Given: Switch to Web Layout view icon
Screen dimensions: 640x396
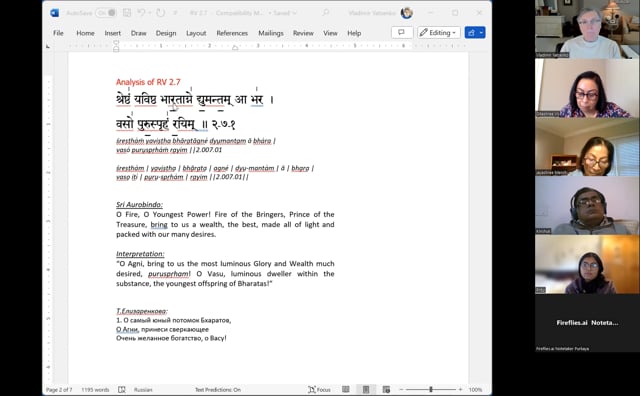Looking at the screenshot, I should 386,389.
